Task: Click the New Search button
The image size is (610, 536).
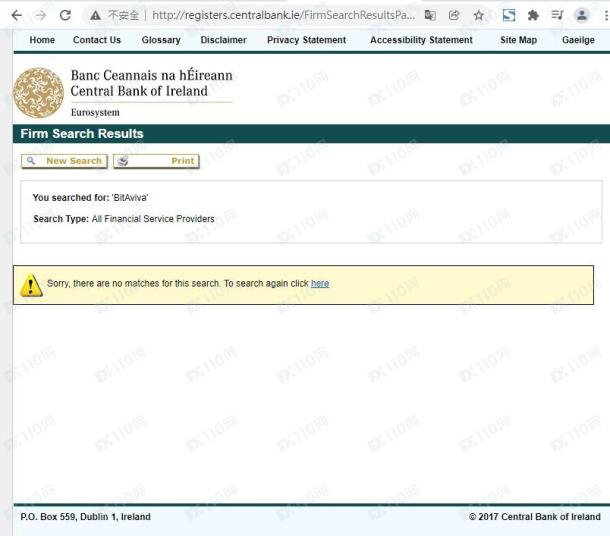Action: 64,161
